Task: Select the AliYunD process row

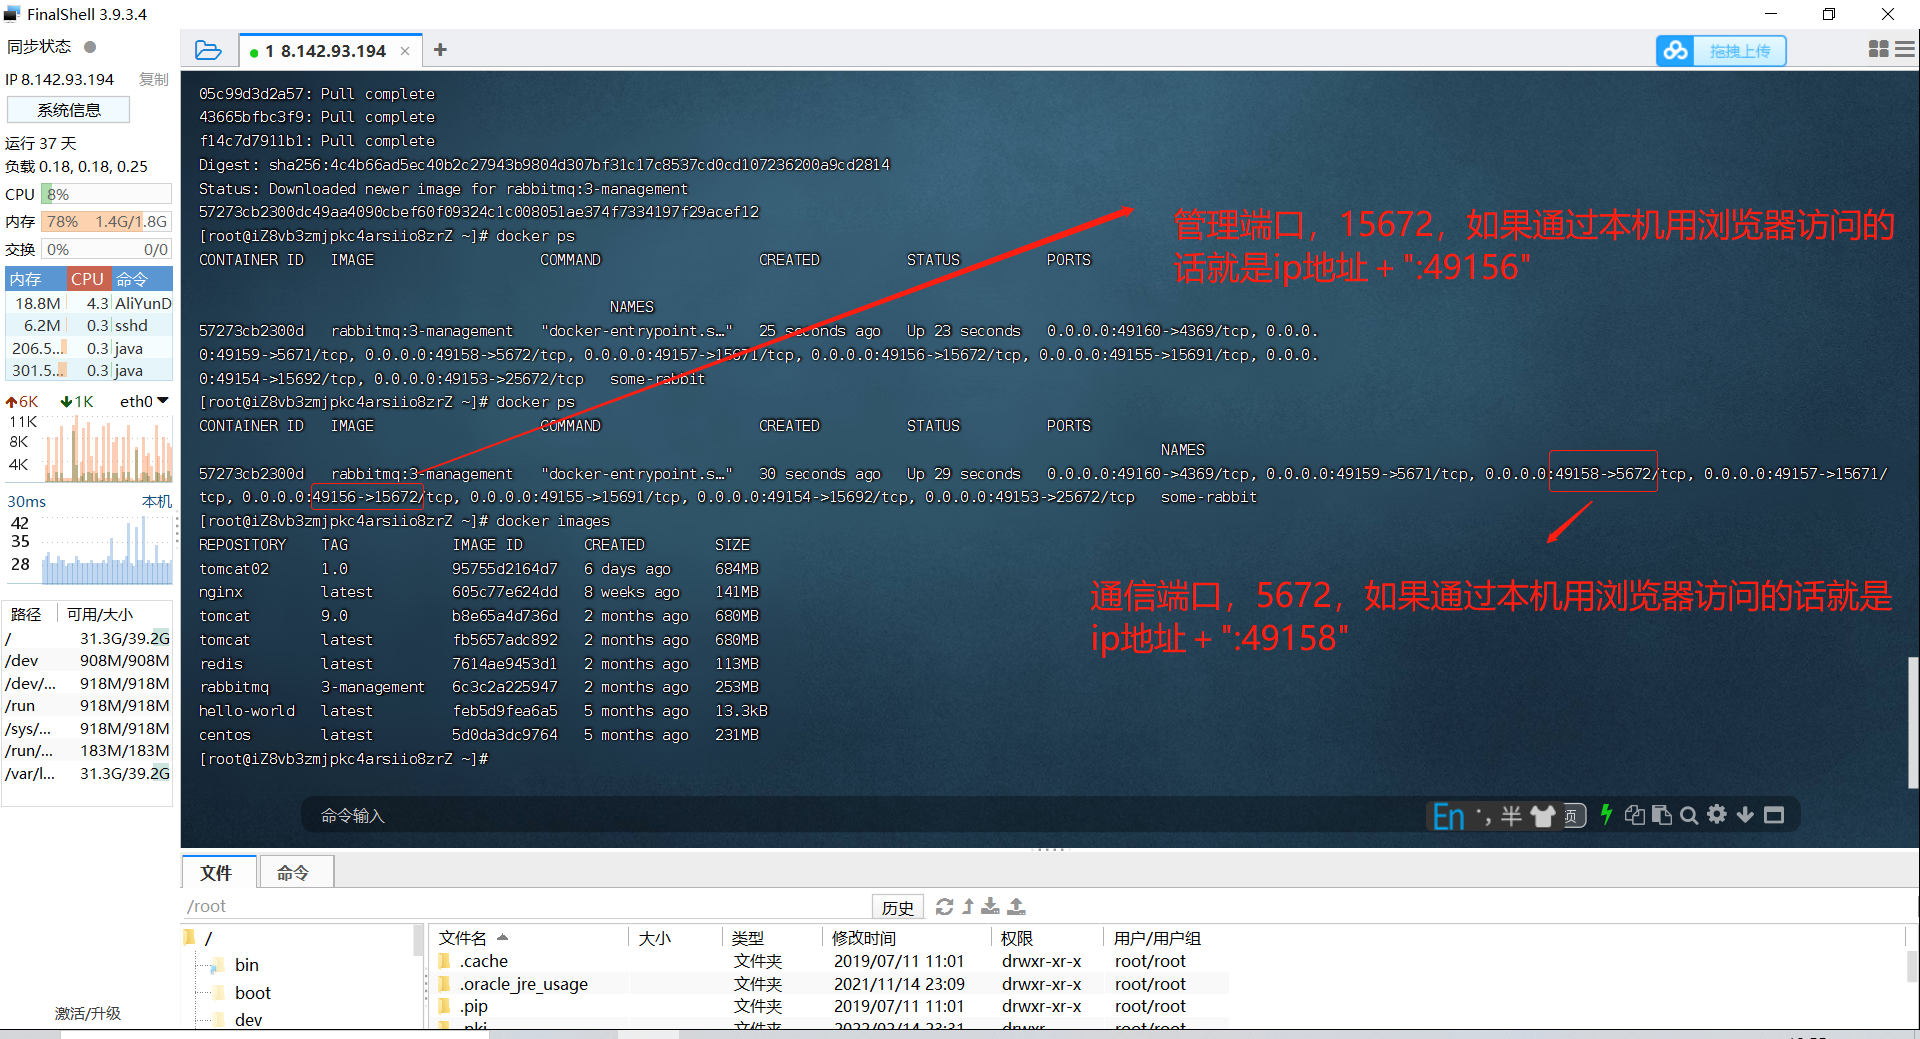Action: click(89, 303)
